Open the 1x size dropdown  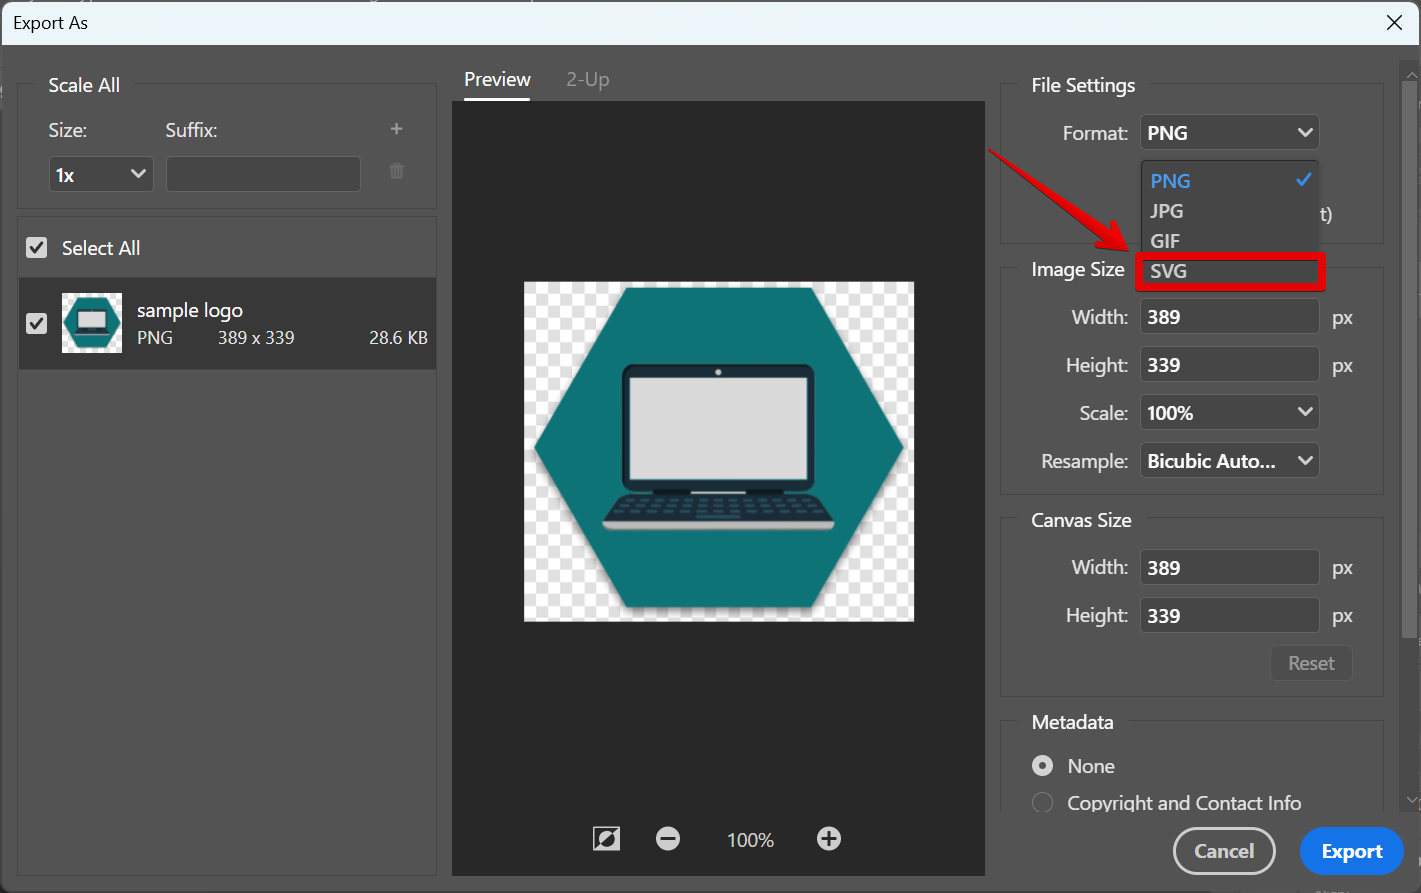pos(100,173)
